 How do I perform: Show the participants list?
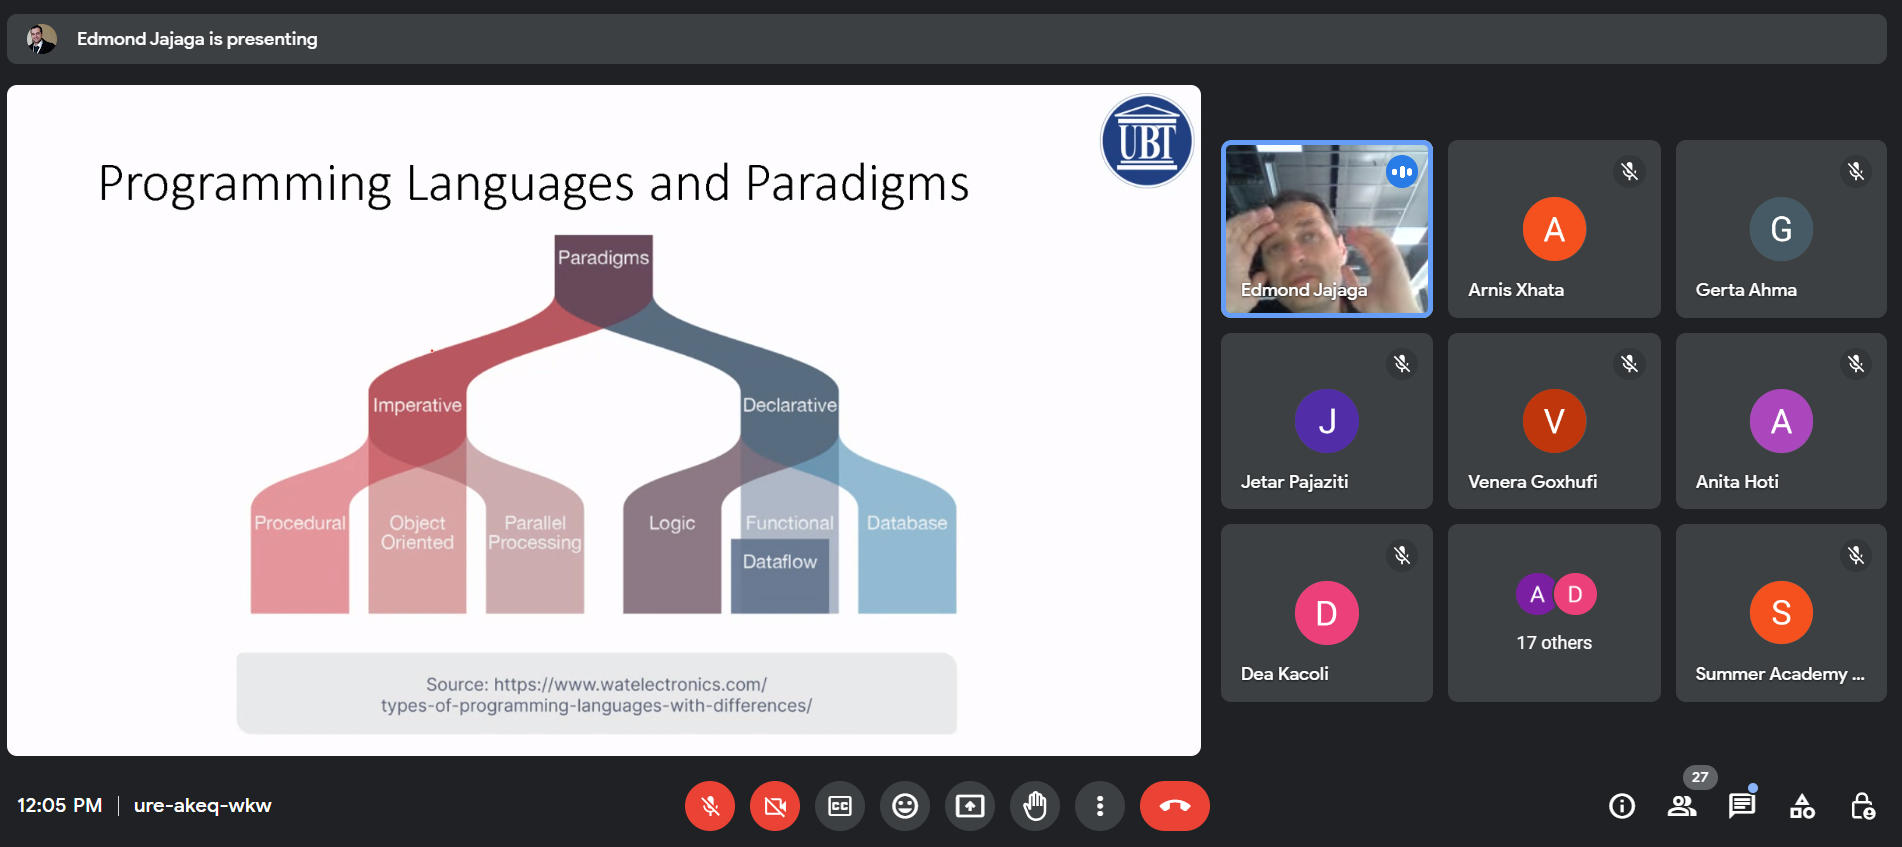(1682, 806)
